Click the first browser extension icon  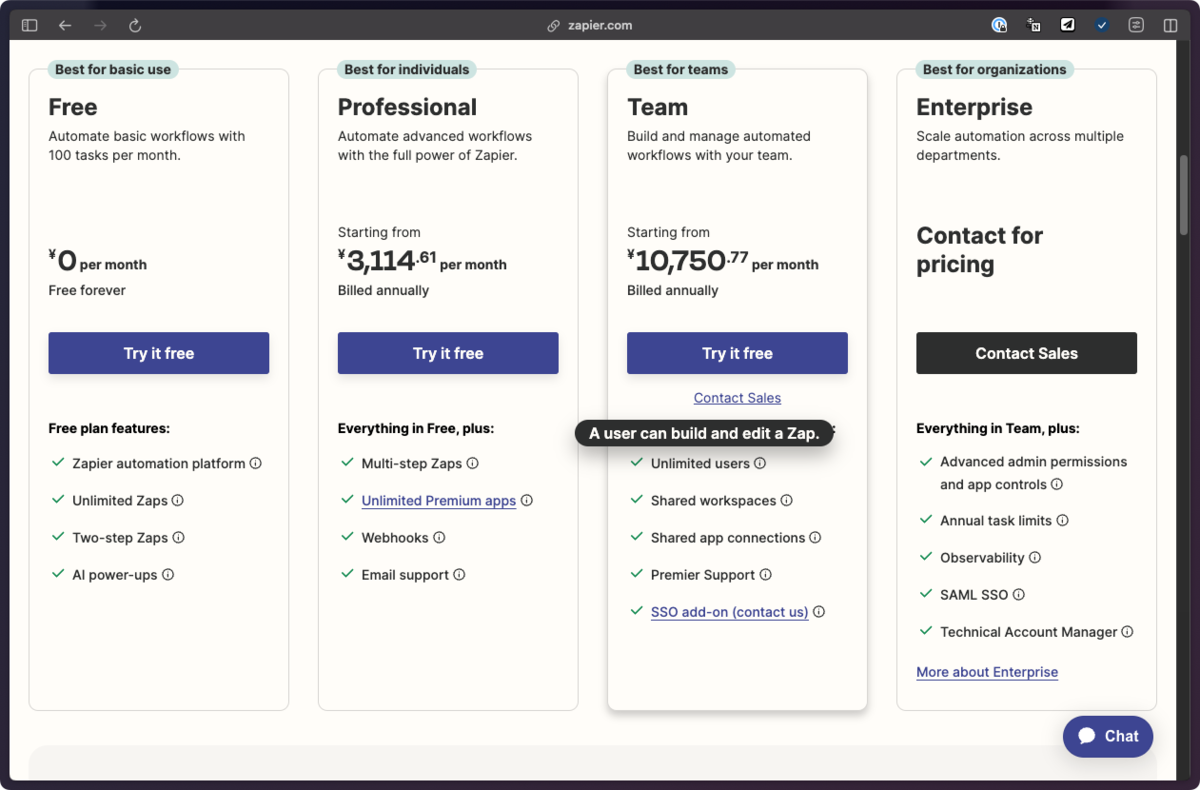coord(999,25)
